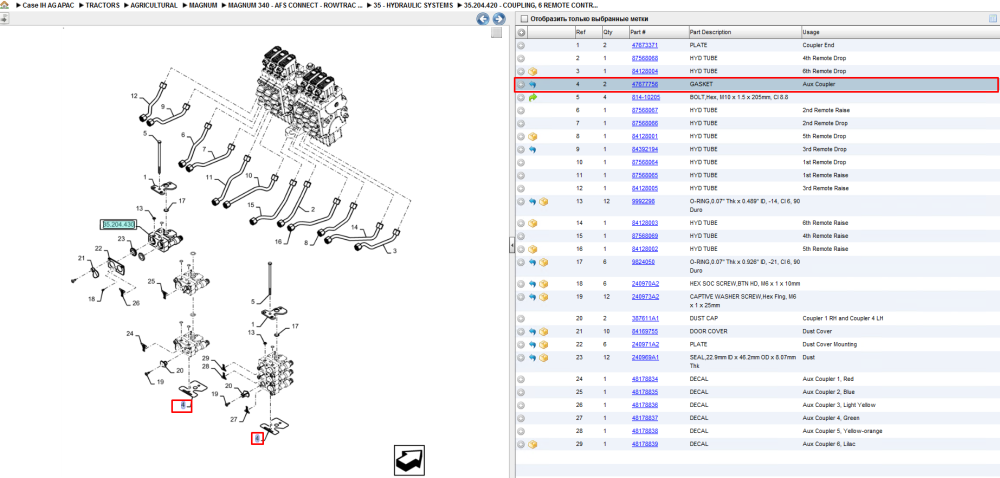1000x478 pixels.
Task: Go to the home page icon
Action: pos(4,4)
